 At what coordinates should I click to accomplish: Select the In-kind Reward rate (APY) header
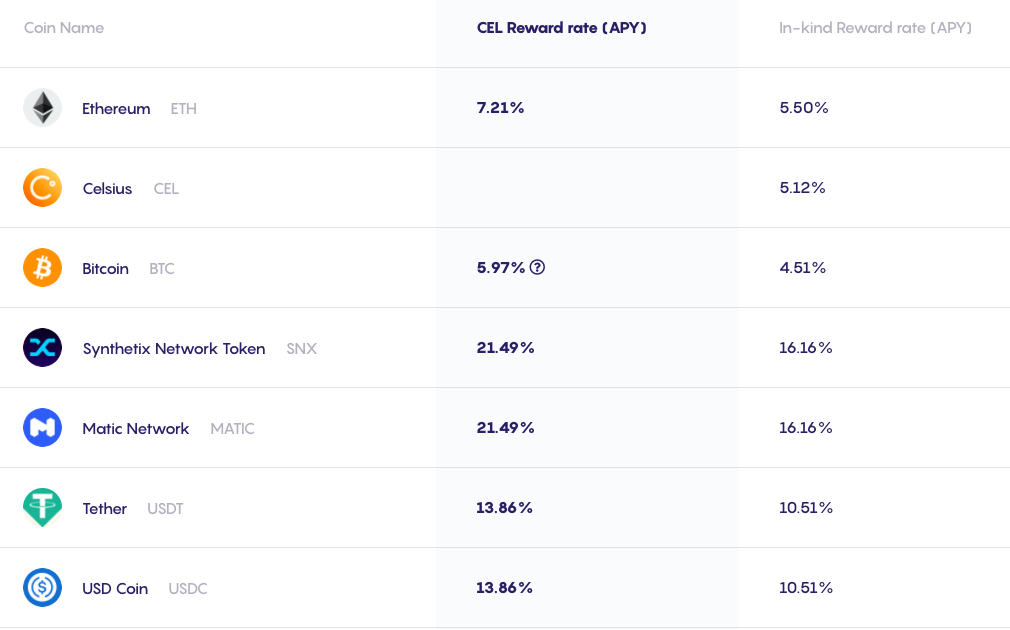[875, 28]
